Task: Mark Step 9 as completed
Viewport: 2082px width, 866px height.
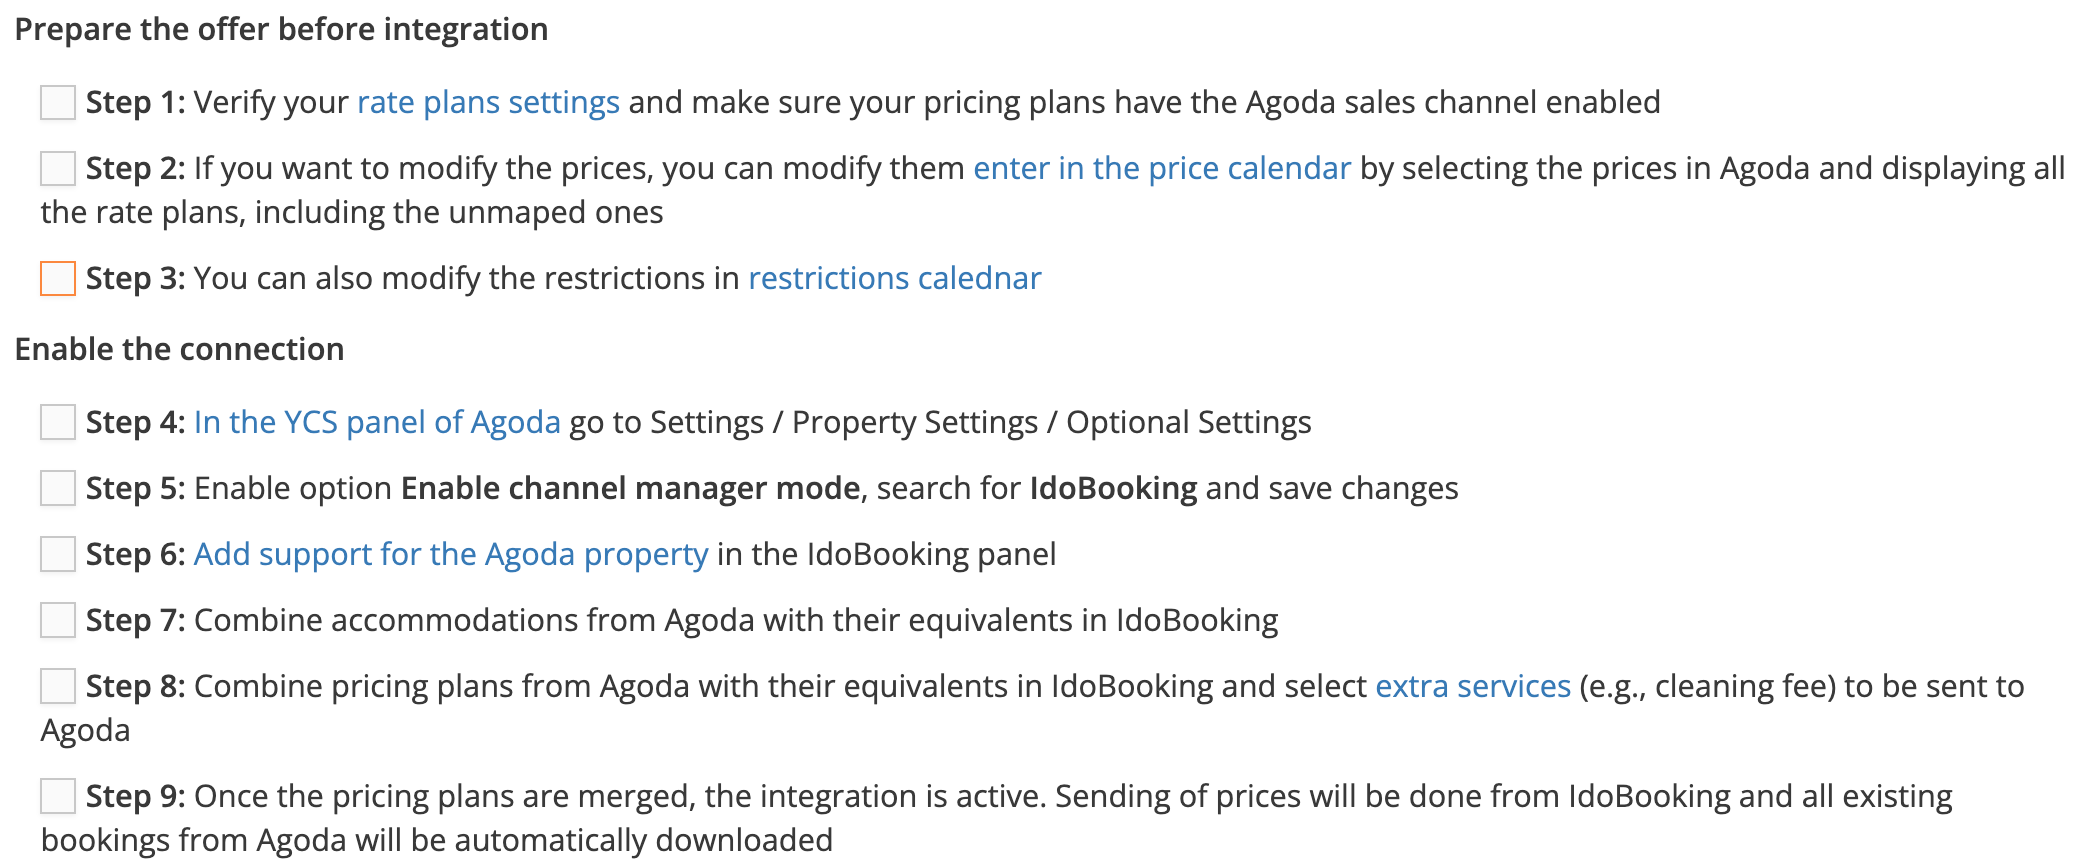Action: pyautogui.click(x=58, y=797)
